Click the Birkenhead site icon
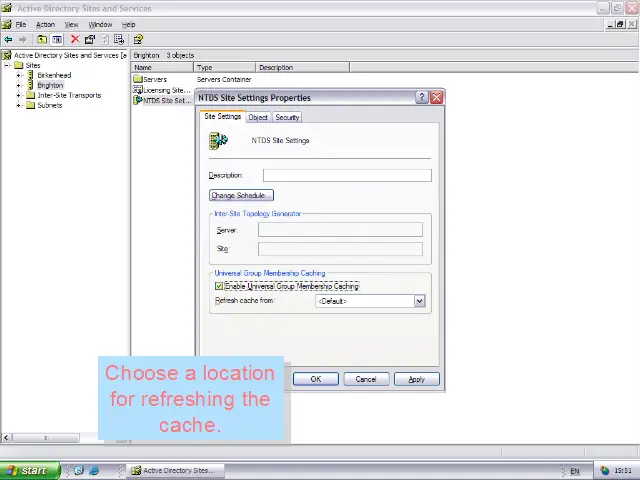The width and height of the screenshot is (640, 480). pyautogui.click(x=31, y=75)
